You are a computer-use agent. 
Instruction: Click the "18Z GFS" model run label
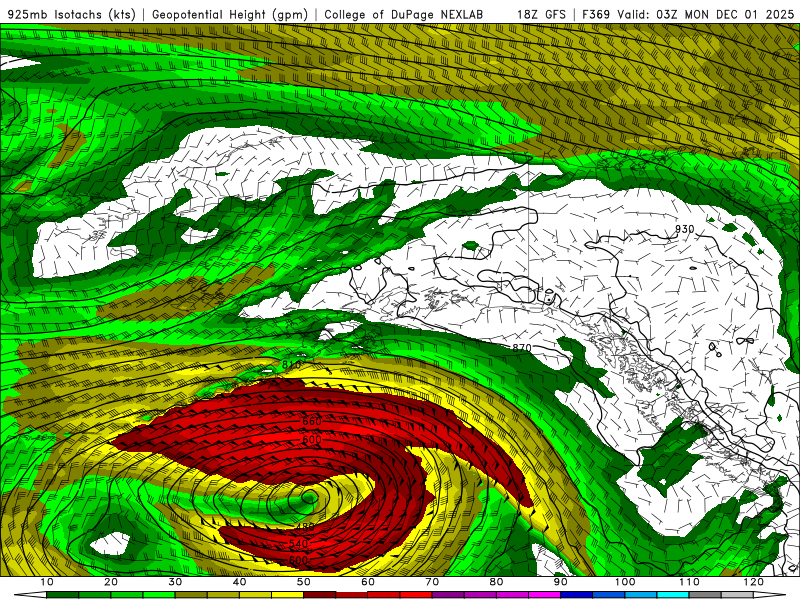click(541, 14)
